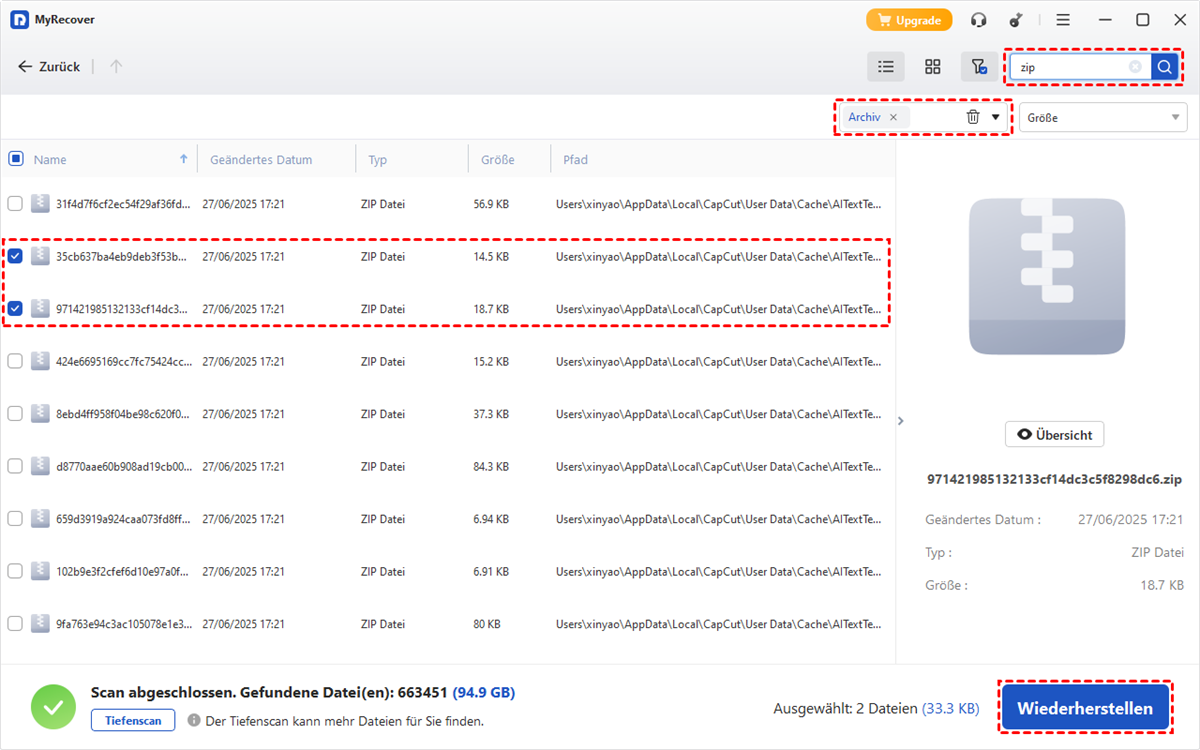Switch to list view icon
This screenshot has width=1200, height=750.
point(885,67)
